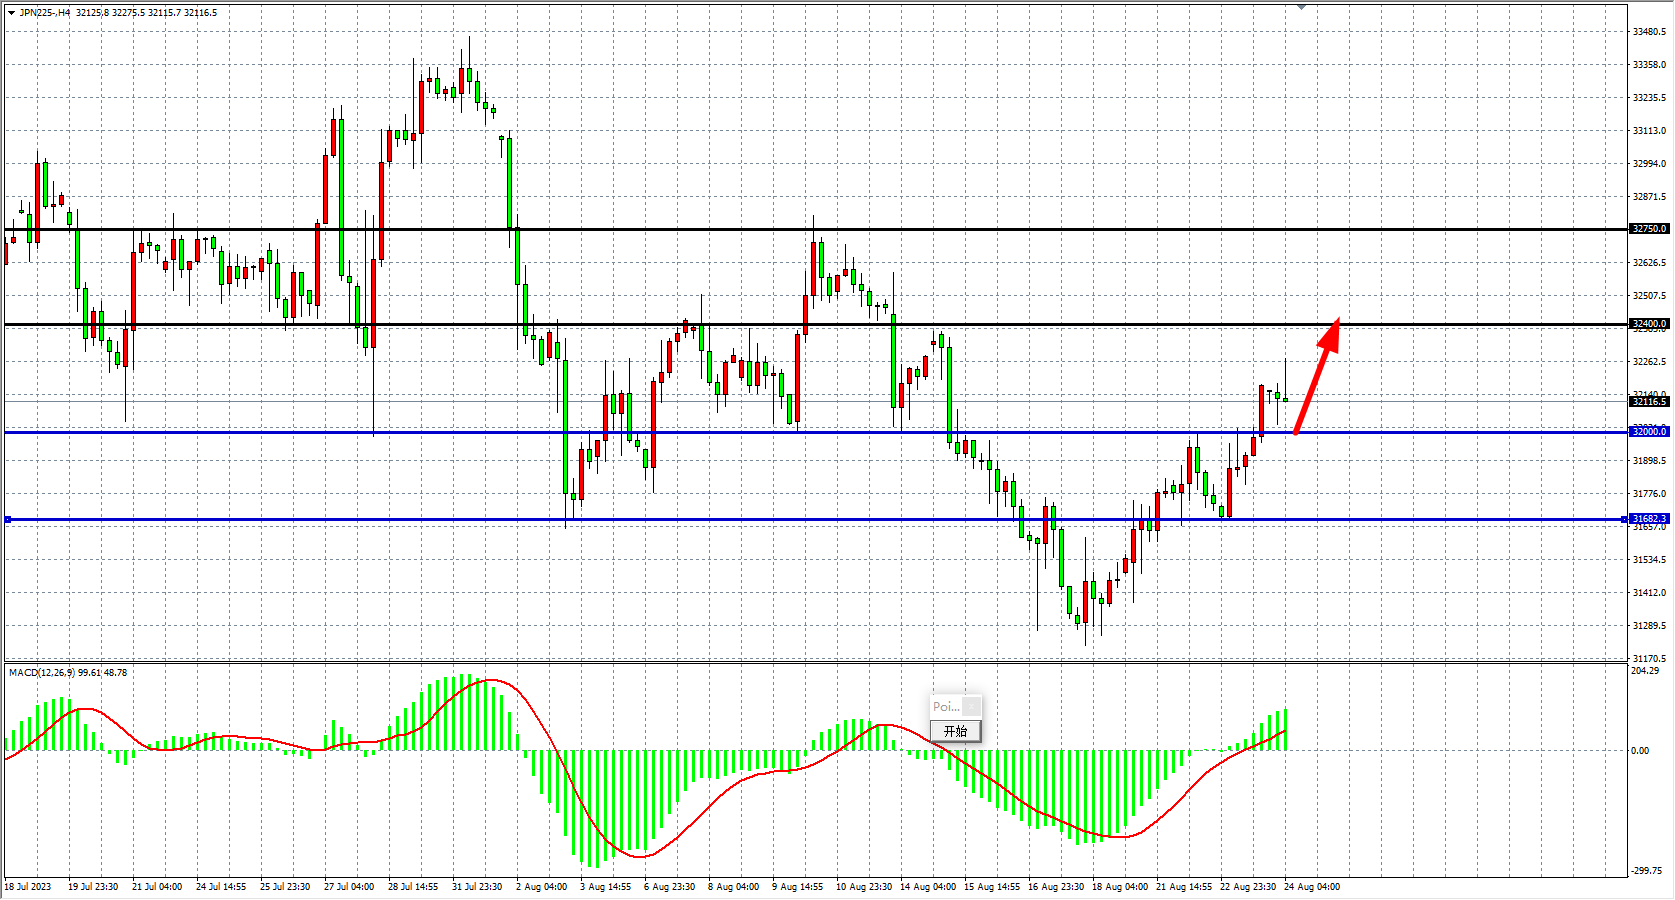Click the left anchor point of the 31682.3 line

[x=8, y=519]
